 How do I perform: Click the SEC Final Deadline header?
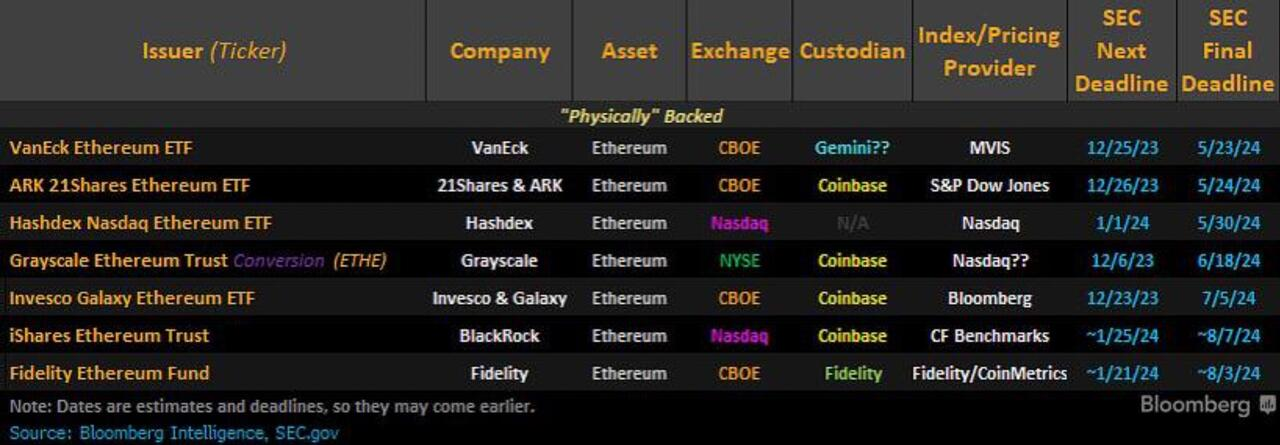click(x=1227, y=51)
